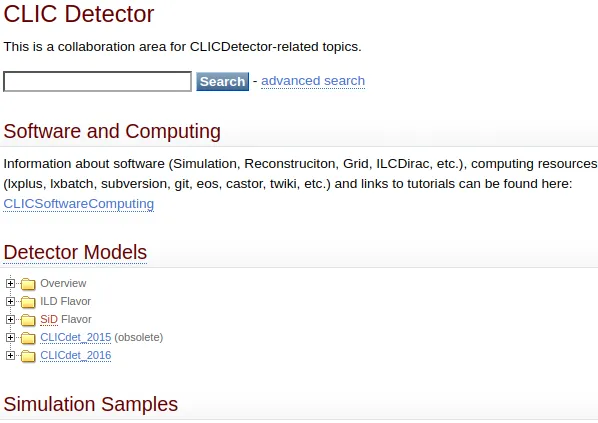This screenshot has height=423, width=598.
Task: Expand the SiD Flavor tree node
Action: pos(10,319)
